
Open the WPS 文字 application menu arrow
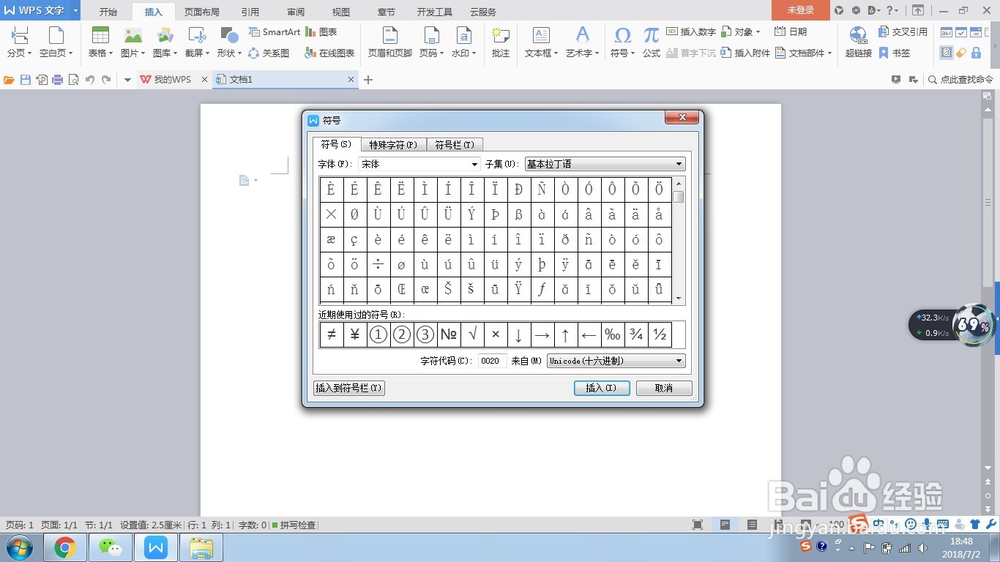coord(75,10)
